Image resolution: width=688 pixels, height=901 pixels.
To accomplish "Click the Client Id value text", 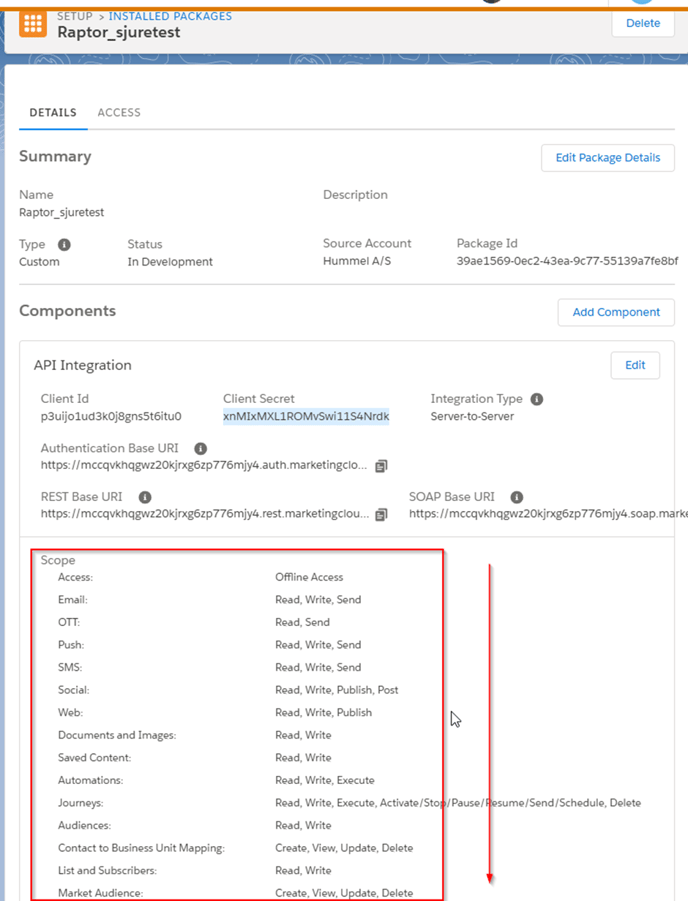I will [111, 416].
